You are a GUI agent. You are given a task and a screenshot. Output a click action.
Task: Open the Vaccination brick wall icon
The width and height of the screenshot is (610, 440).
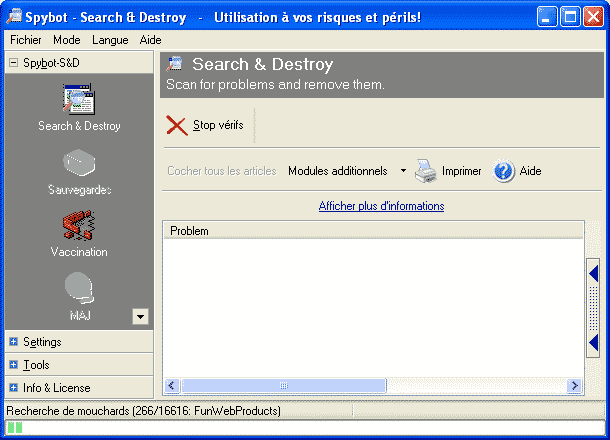(x=79, y=225)
